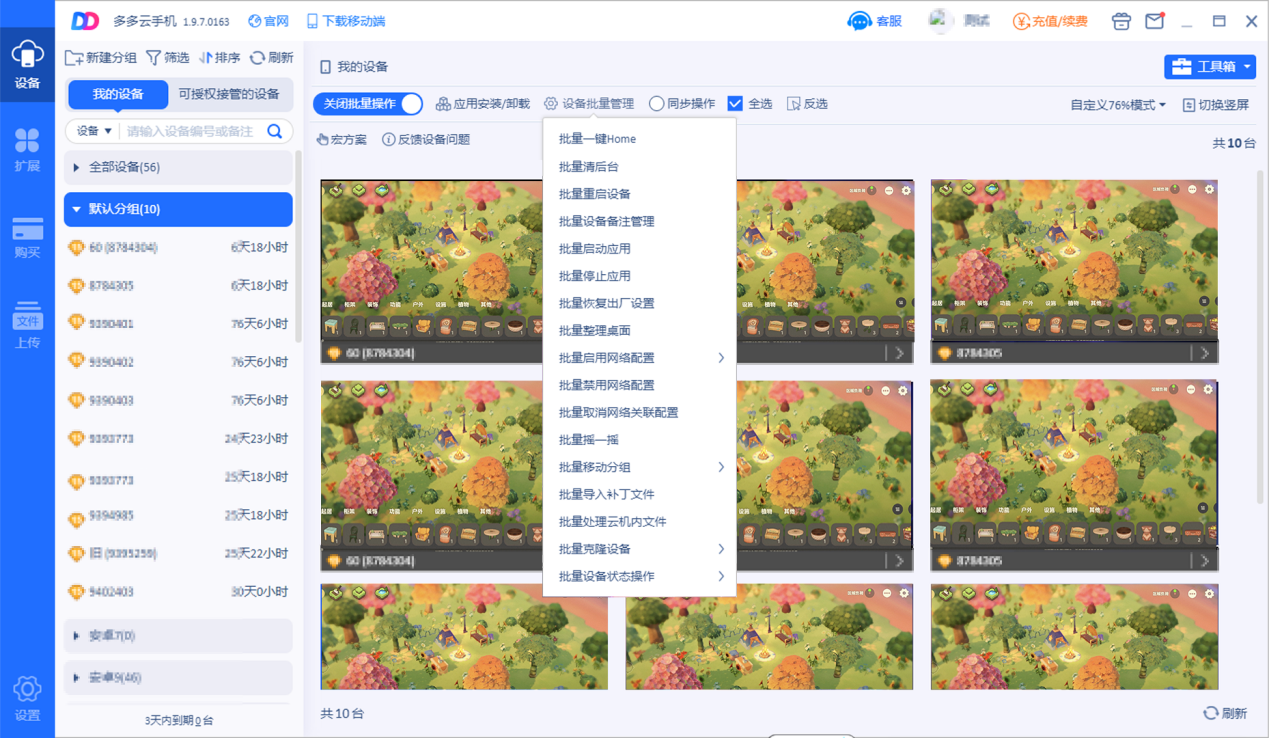
Task: Switch to 我的设备 tab
Action: click(118, 94)
